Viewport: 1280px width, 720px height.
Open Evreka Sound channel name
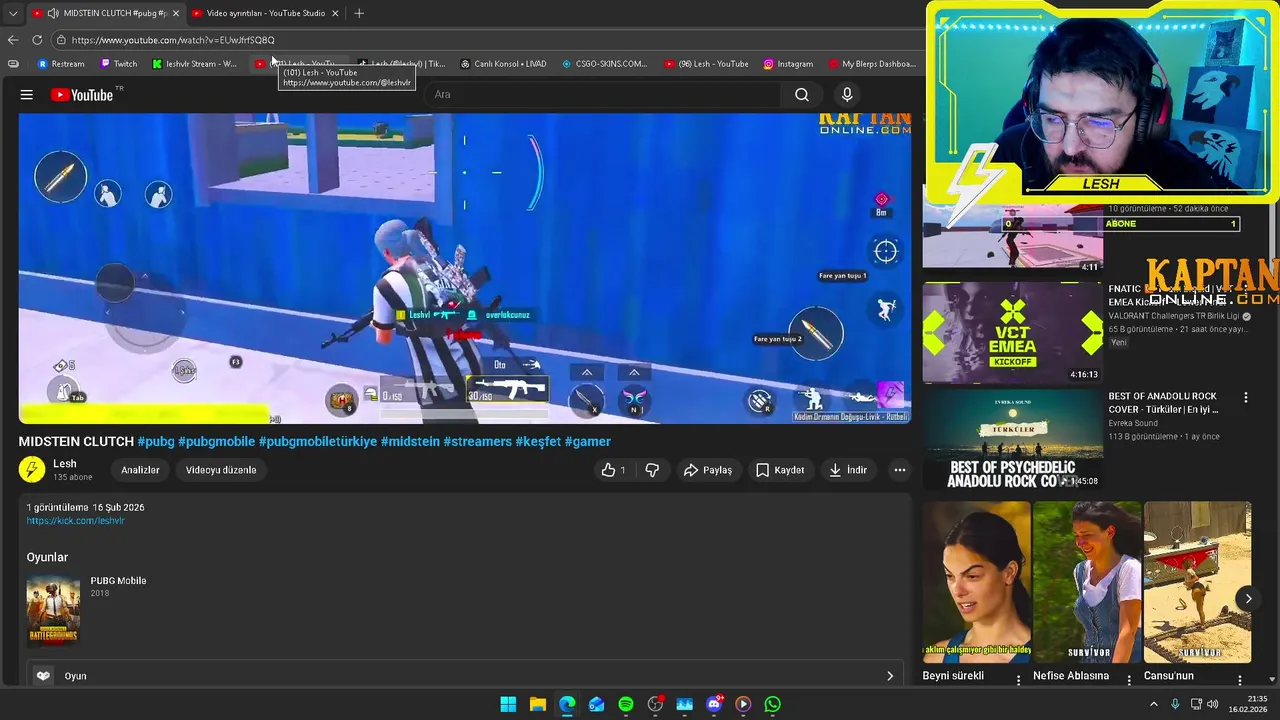point(1133,423)
